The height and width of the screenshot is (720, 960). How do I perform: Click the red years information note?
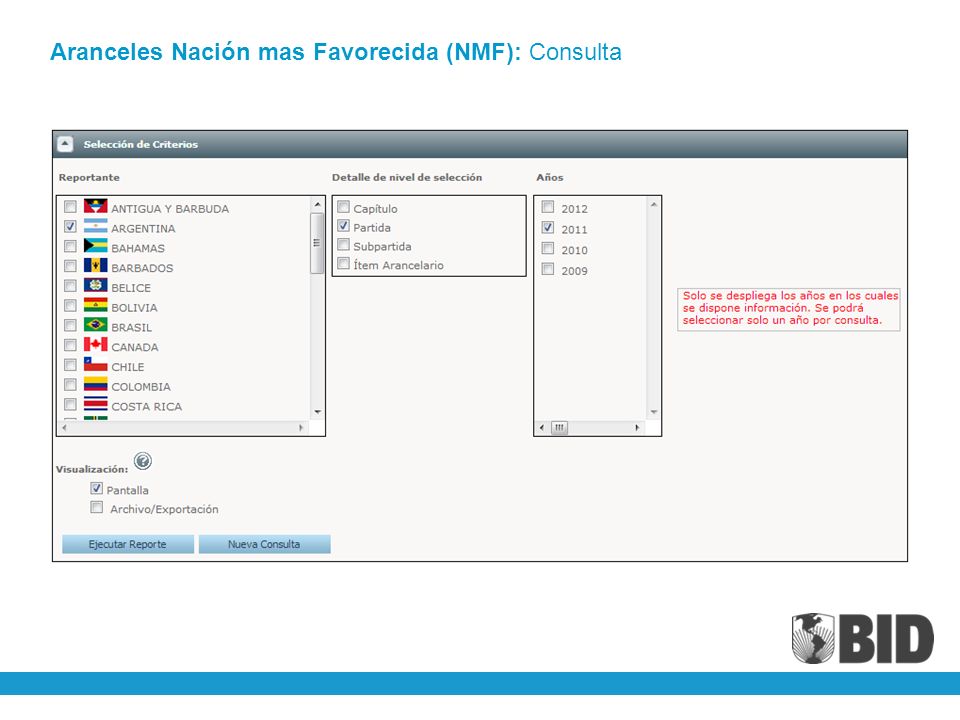tap(789, 308)
